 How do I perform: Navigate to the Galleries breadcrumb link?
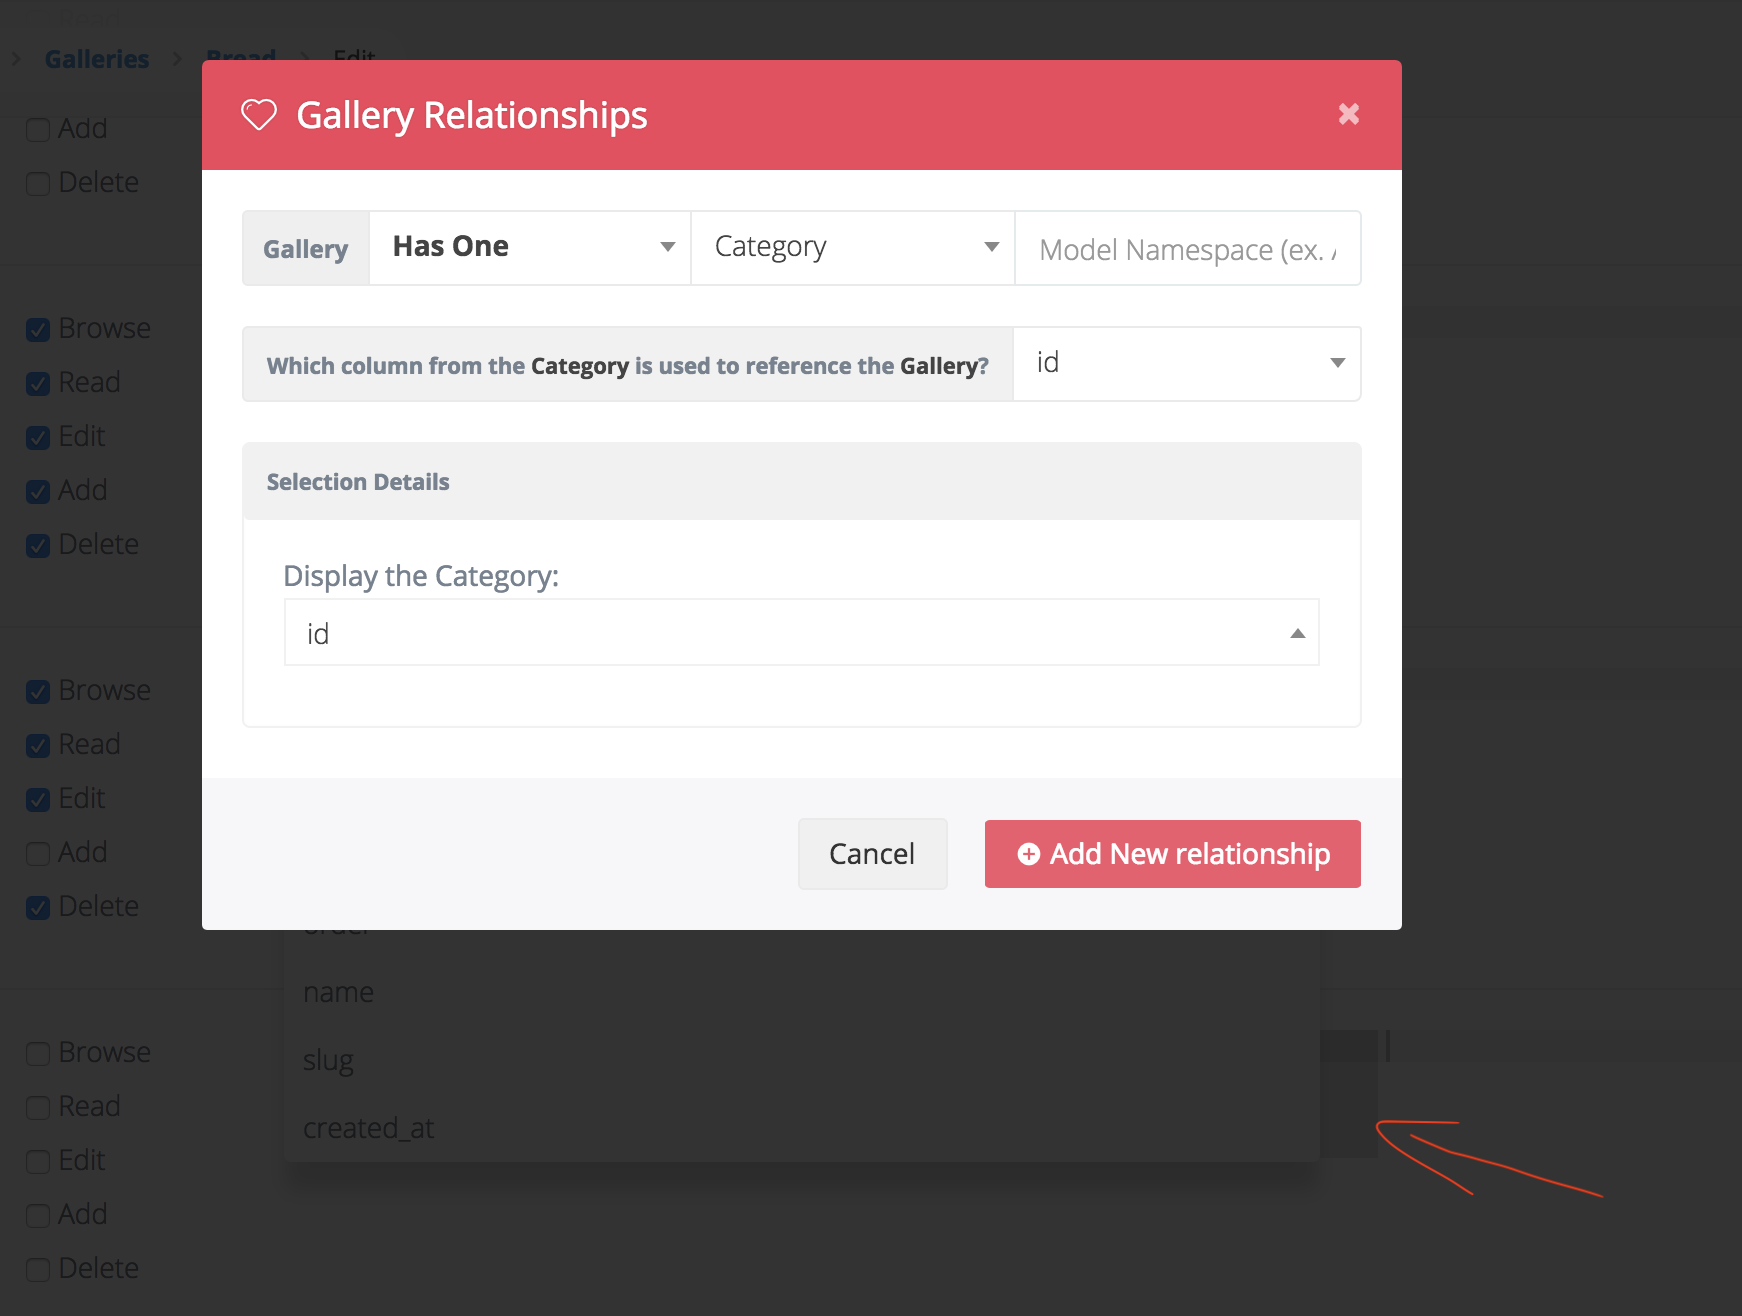96,58
